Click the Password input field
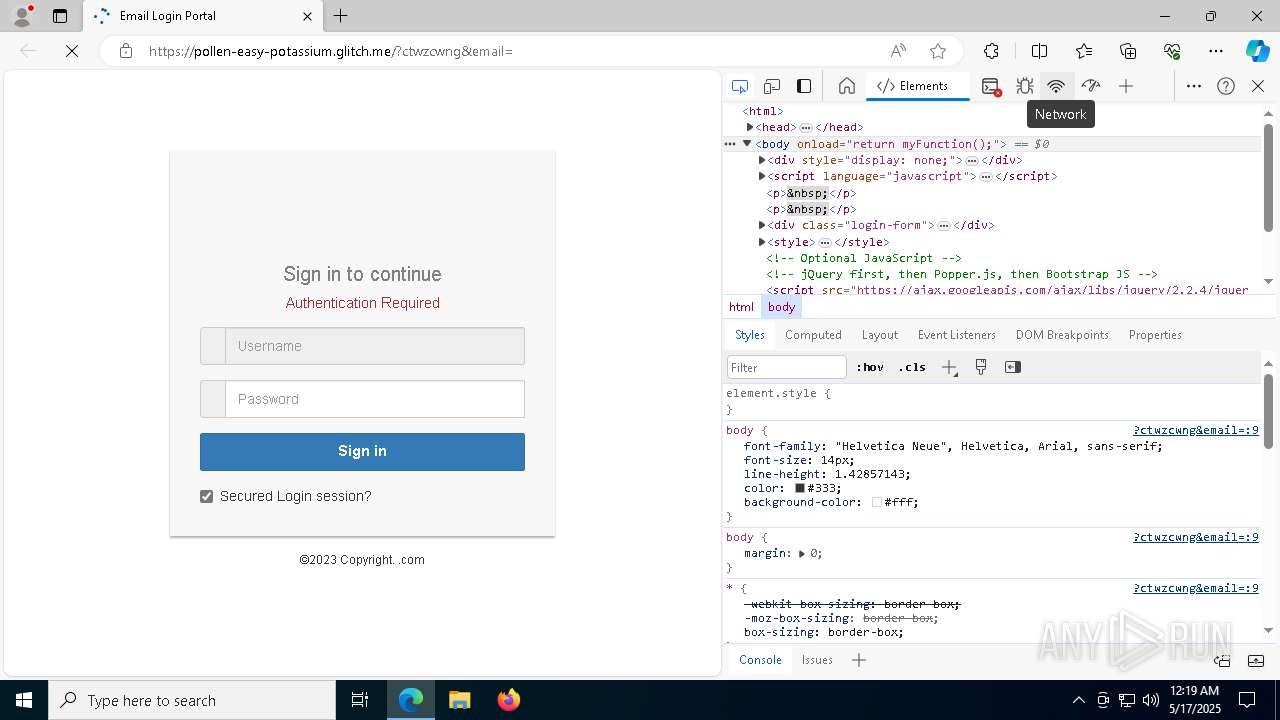The height and width of the screenshot is (720, 1280). click(375, 399)
